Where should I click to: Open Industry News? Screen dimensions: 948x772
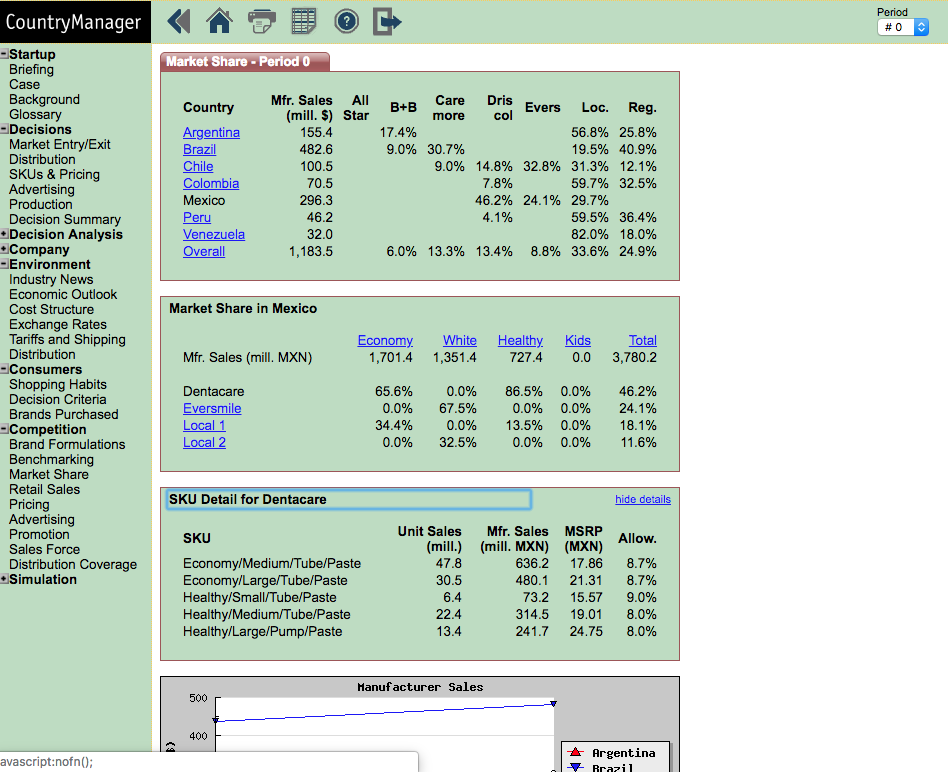point(51,279)
